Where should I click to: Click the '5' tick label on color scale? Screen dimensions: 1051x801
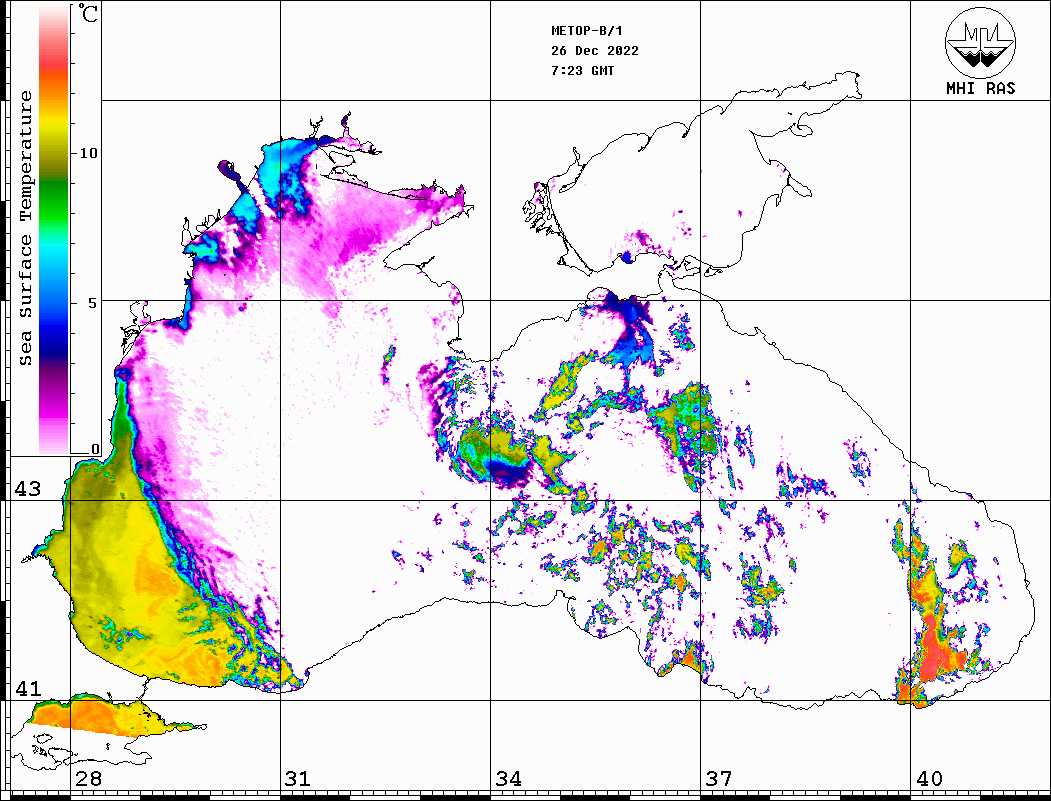click(x=94, y=303)
